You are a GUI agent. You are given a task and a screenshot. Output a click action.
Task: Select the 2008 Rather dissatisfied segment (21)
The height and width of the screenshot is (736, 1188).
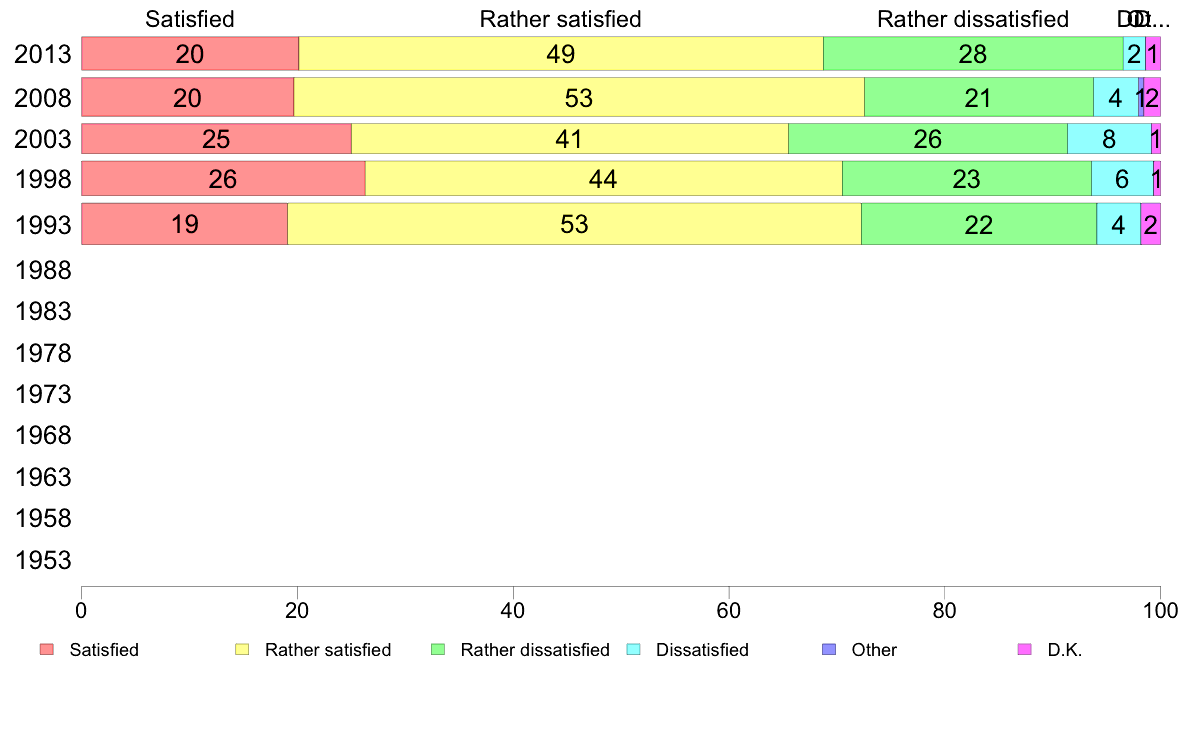tap(978, 98)
